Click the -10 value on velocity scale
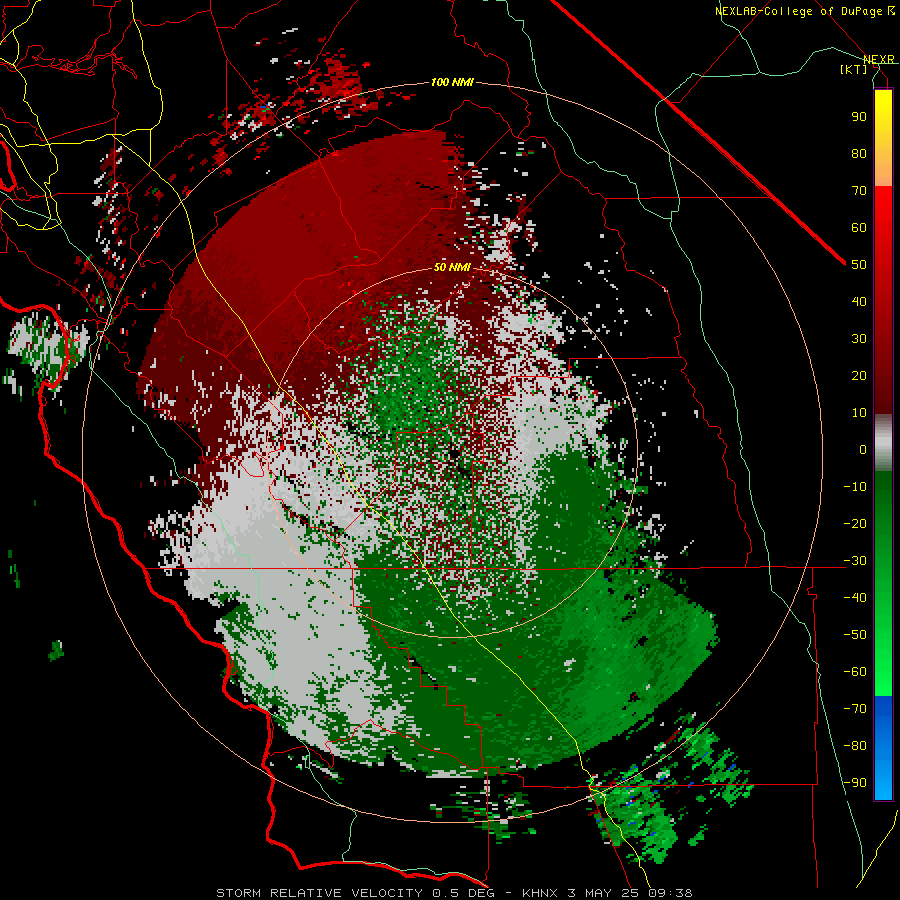The image size is (900, 900). (x=855, y=487)
